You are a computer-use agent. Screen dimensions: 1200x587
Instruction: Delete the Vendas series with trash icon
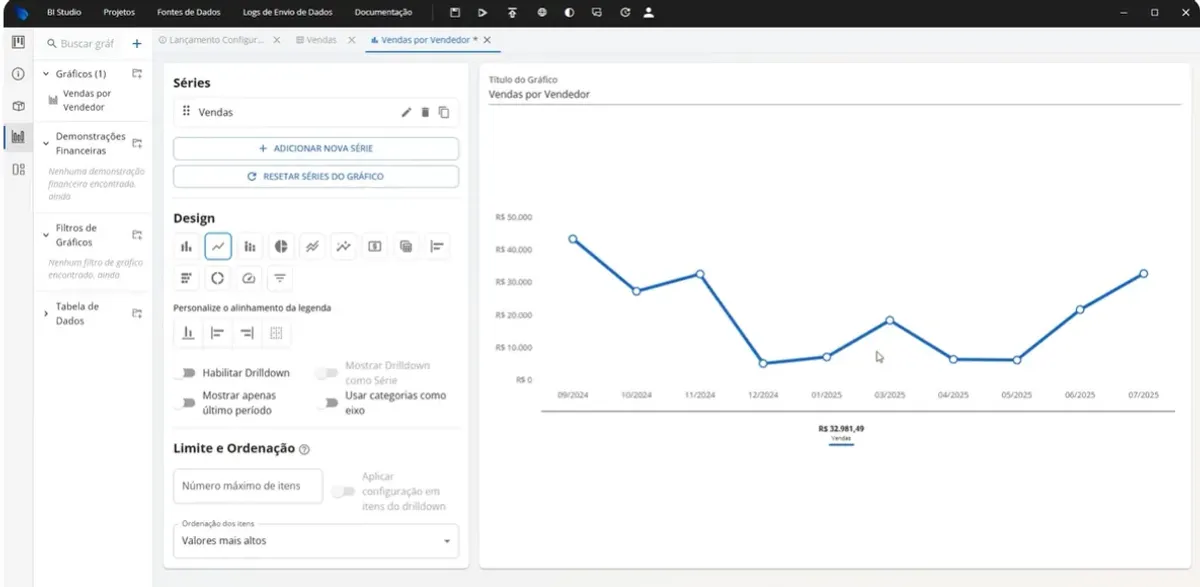tap(425, 112)
